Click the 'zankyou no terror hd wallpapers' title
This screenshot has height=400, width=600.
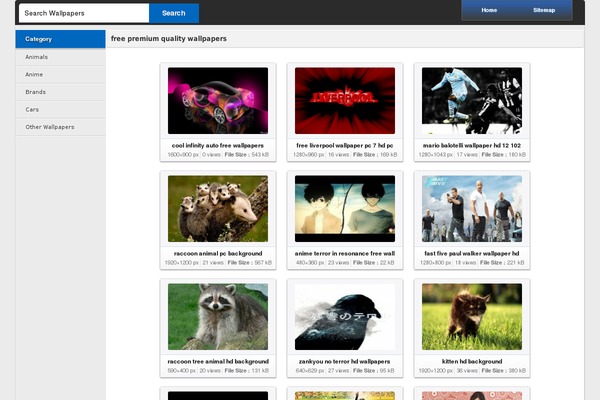pyautogui.click(x=345, y=361)
